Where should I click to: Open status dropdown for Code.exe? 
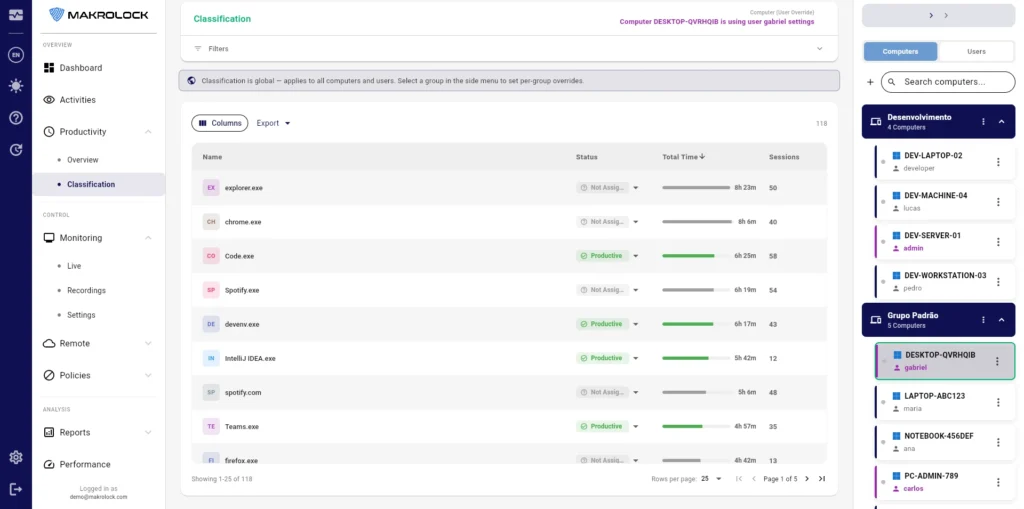[635, 256]
